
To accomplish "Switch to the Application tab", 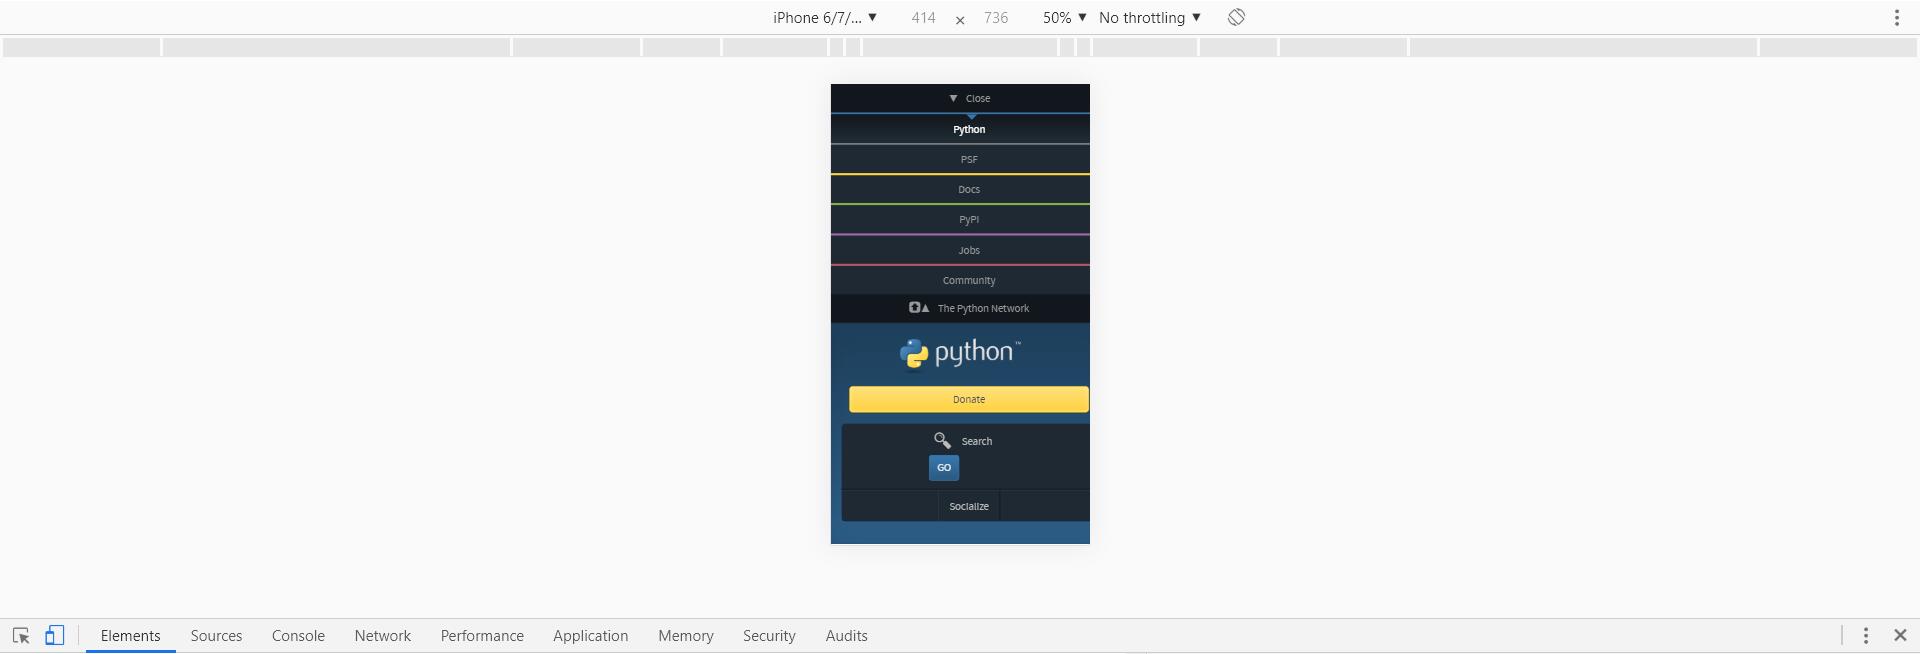I will coord(590,635).
